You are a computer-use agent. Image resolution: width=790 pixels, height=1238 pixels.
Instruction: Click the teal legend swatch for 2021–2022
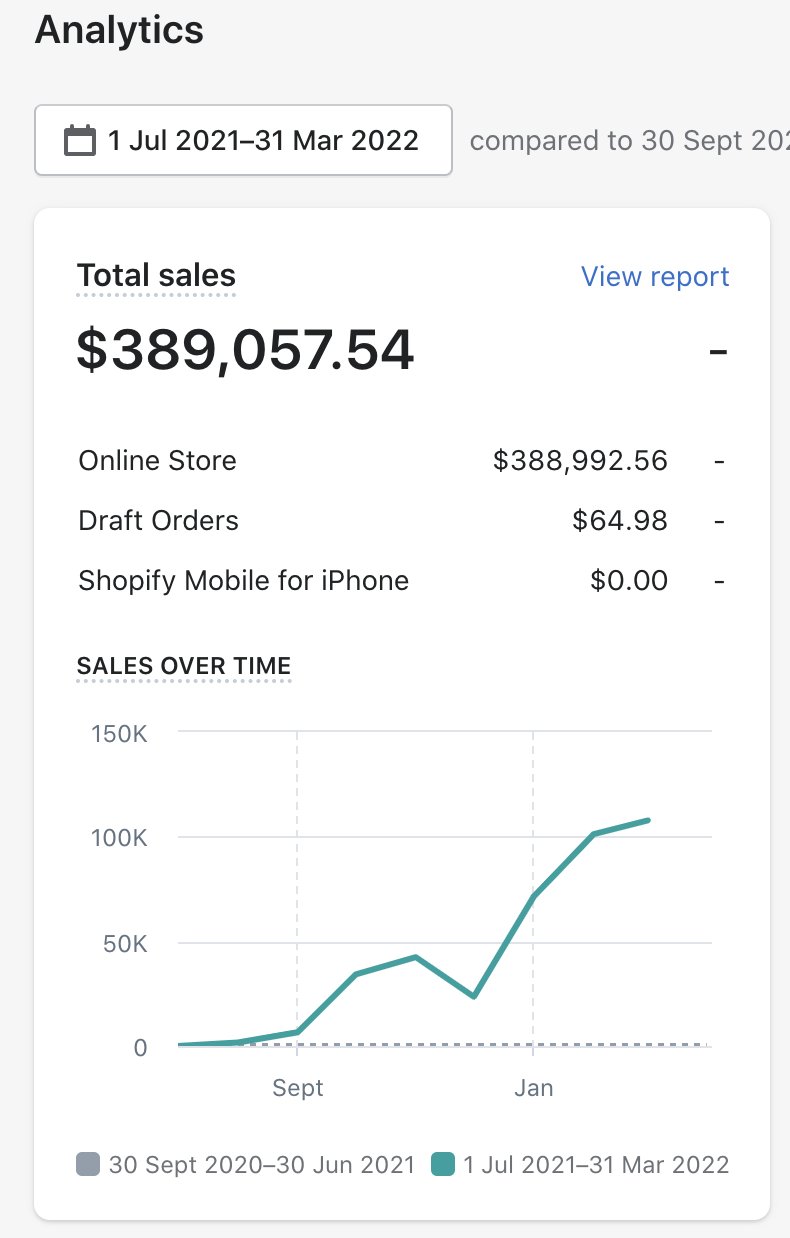(x=443, y=1164)
